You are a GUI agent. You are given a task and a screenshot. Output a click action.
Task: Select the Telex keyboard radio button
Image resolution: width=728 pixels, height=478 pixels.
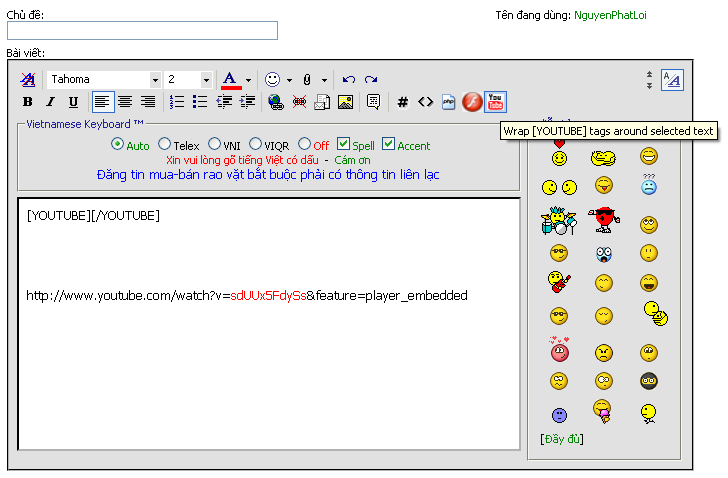click(165, 144)
